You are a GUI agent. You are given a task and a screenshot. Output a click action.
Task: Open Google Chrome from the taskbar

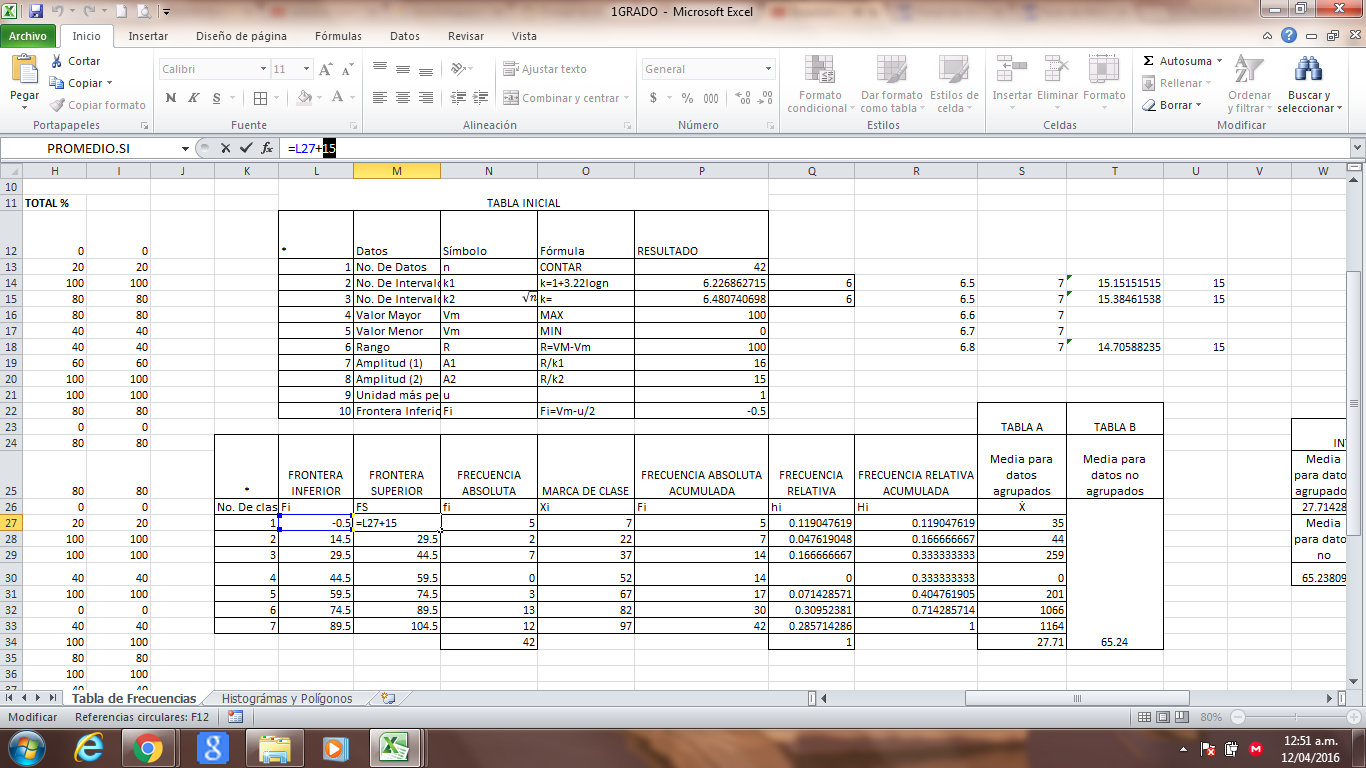click(x=148, y=747)
